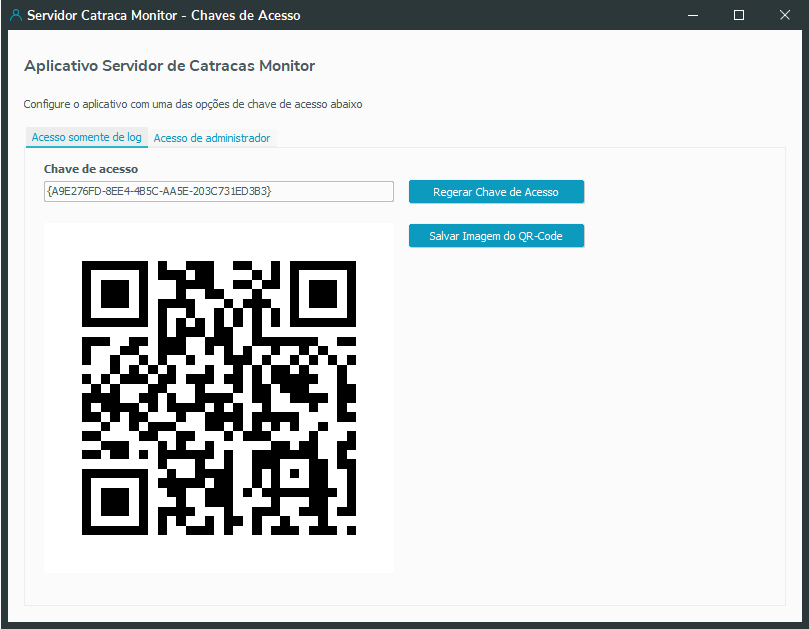Maximize the Chaves de Acesso window
Viewport: 809px width, 629px height.
click(739, 15)
